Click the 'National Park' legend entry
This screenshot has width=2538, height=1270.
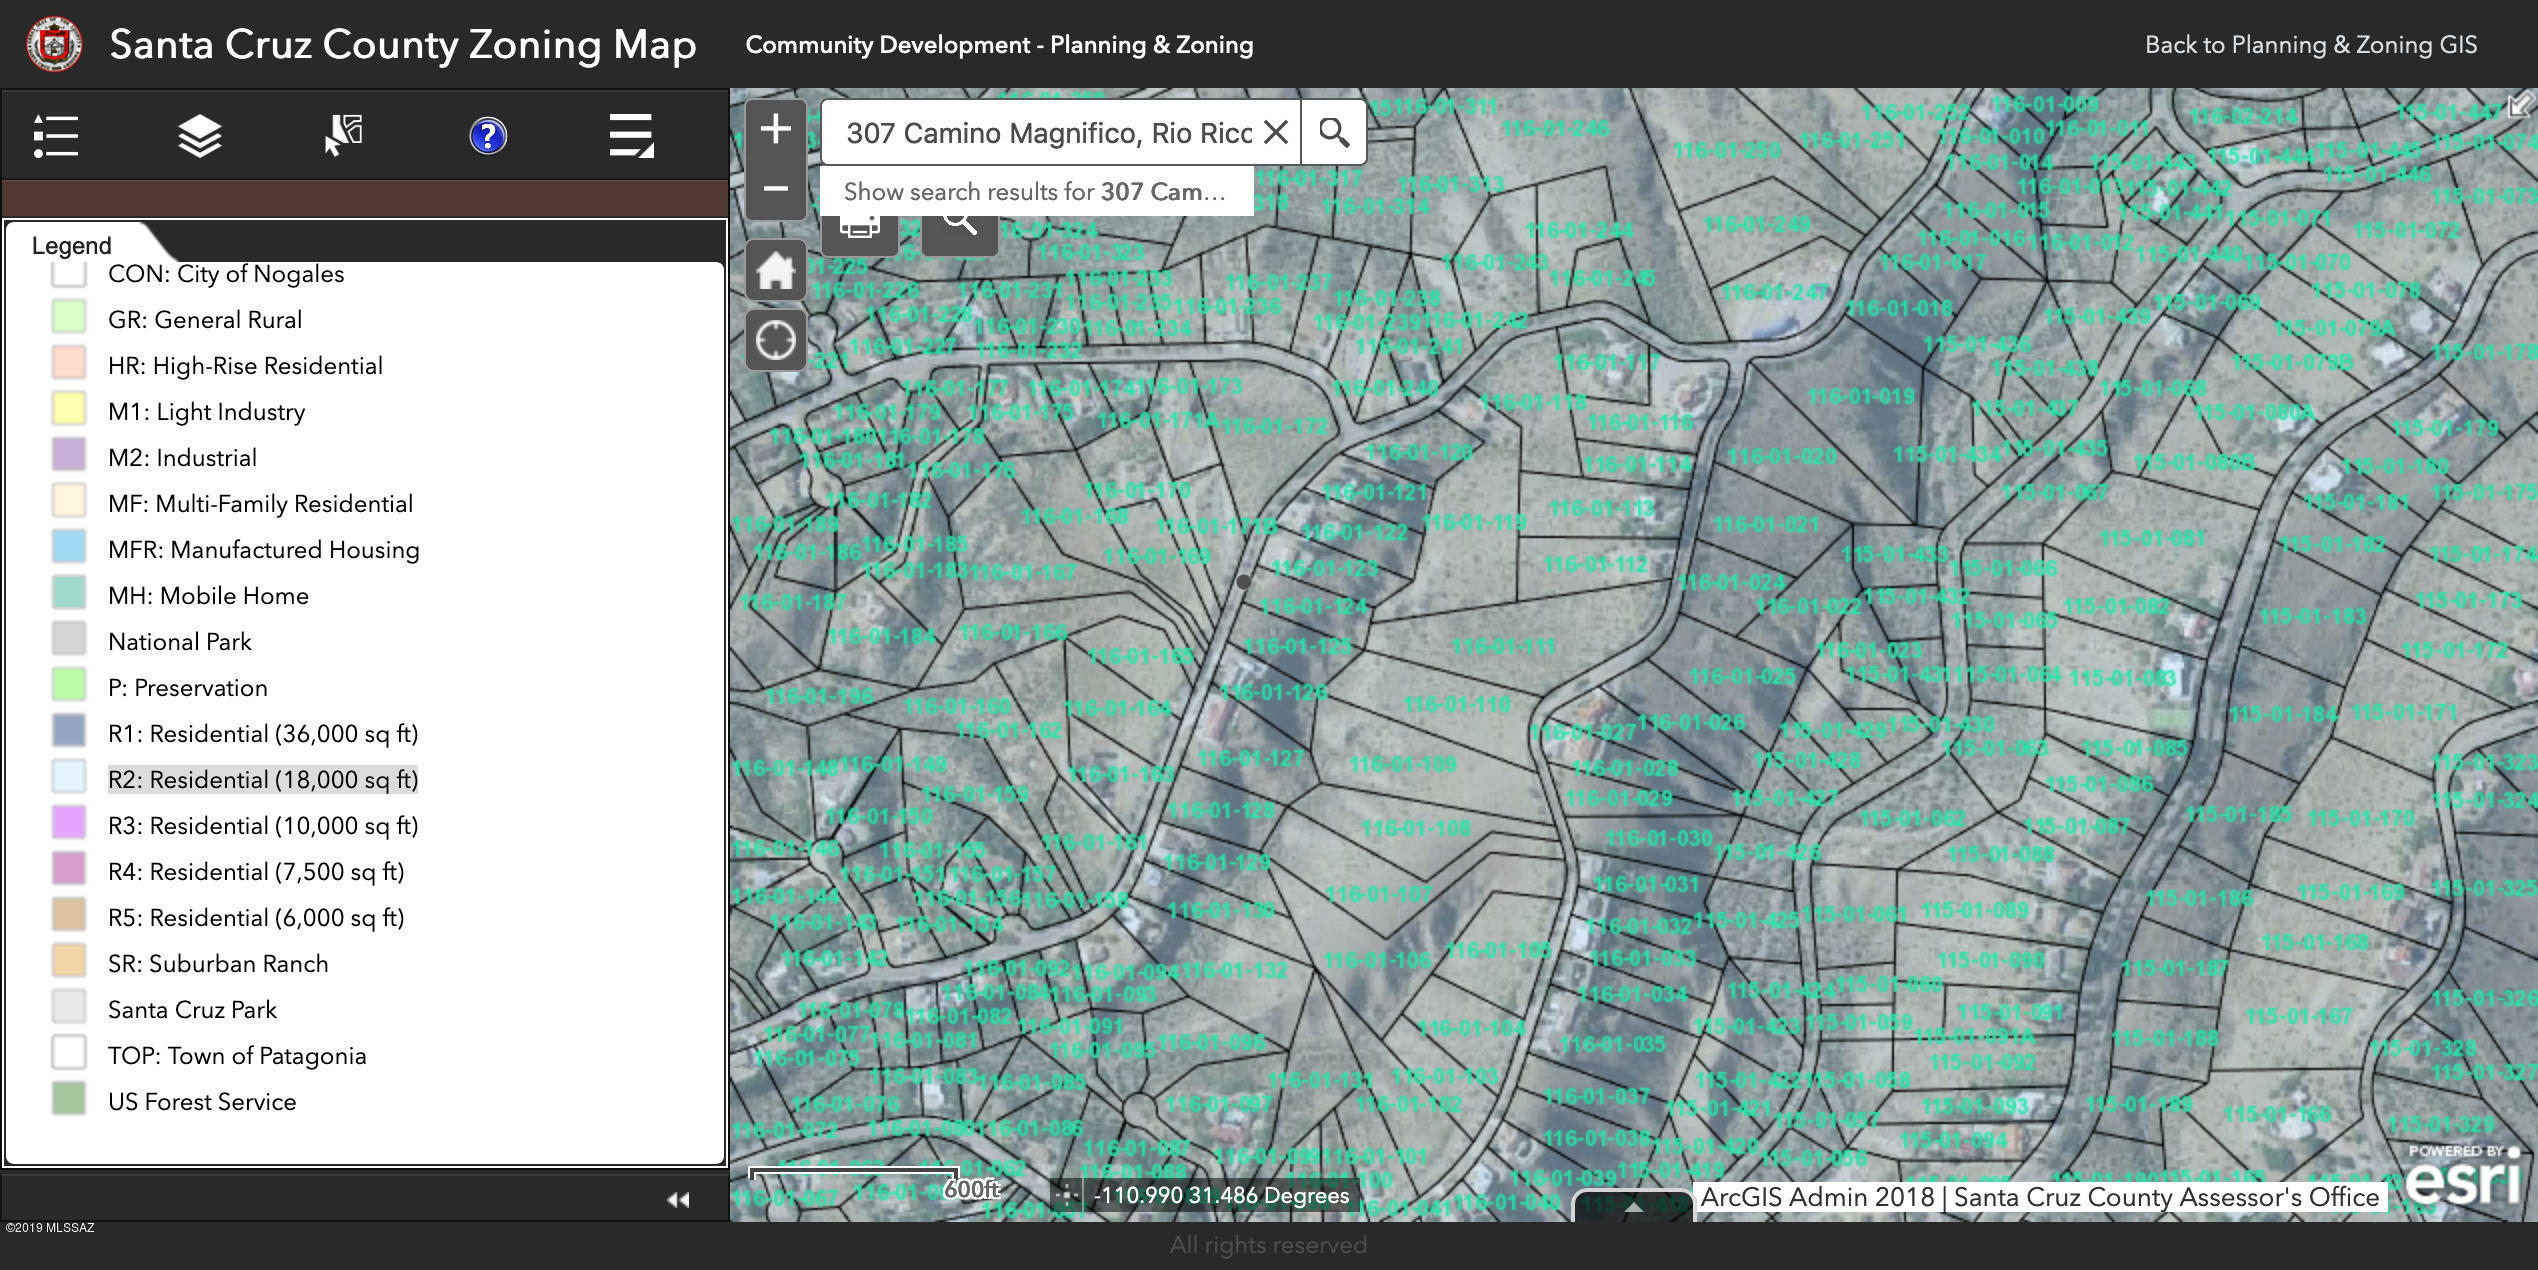click(180, 641)
